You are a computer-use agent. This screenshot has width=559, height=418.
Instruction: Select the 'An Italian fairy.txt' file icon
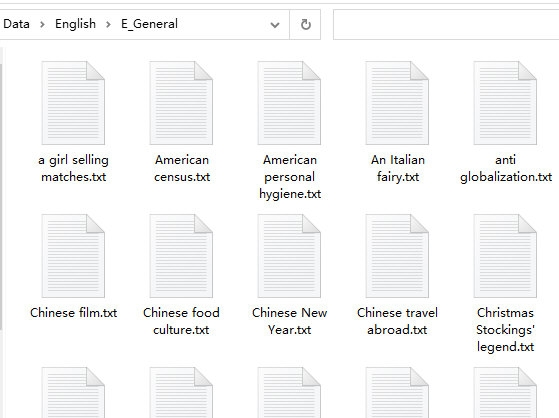(x=397, y=103)
